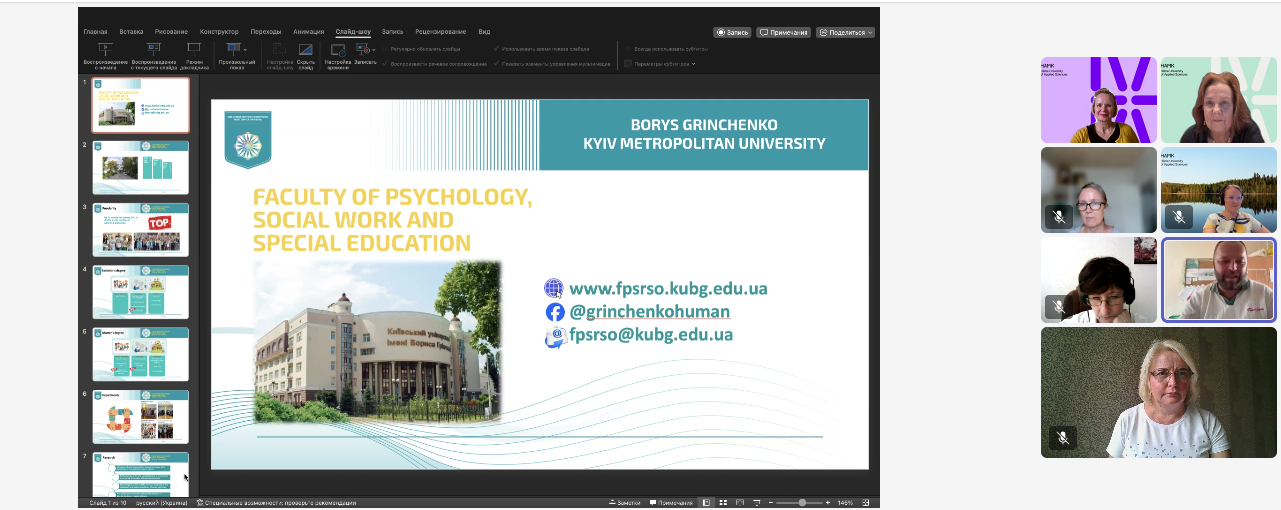Open the Animation ribbon tab
The height and width of the screenshot is (510, 1281).
click(x=308, y=32)
